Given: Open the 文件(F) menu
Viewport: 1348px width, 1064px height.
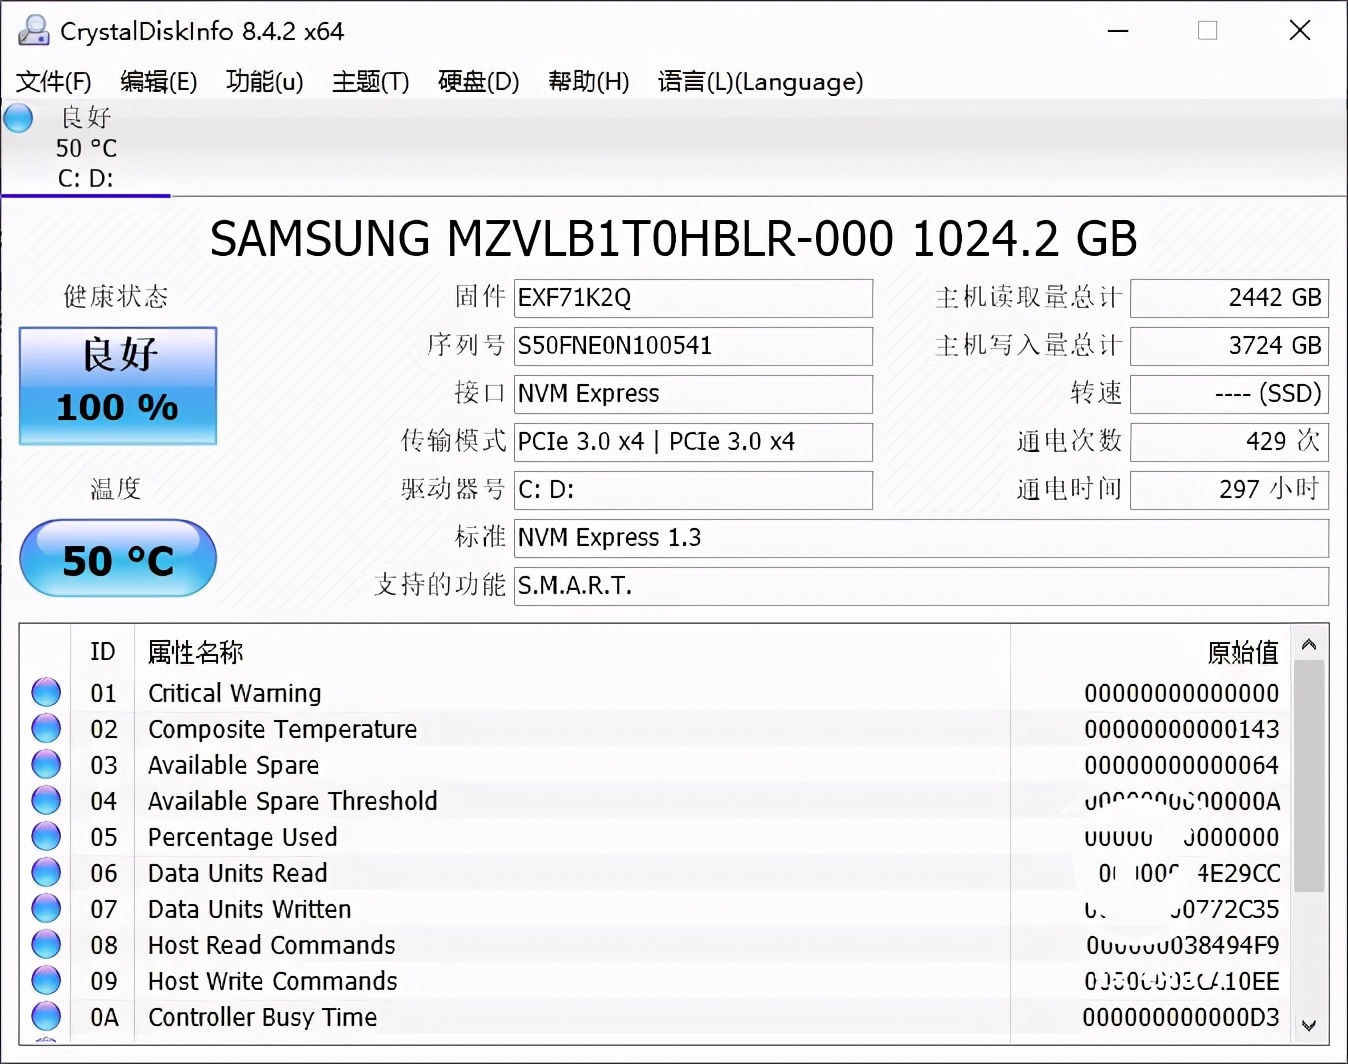Looking at the screenshot, I should pos(52,82).
